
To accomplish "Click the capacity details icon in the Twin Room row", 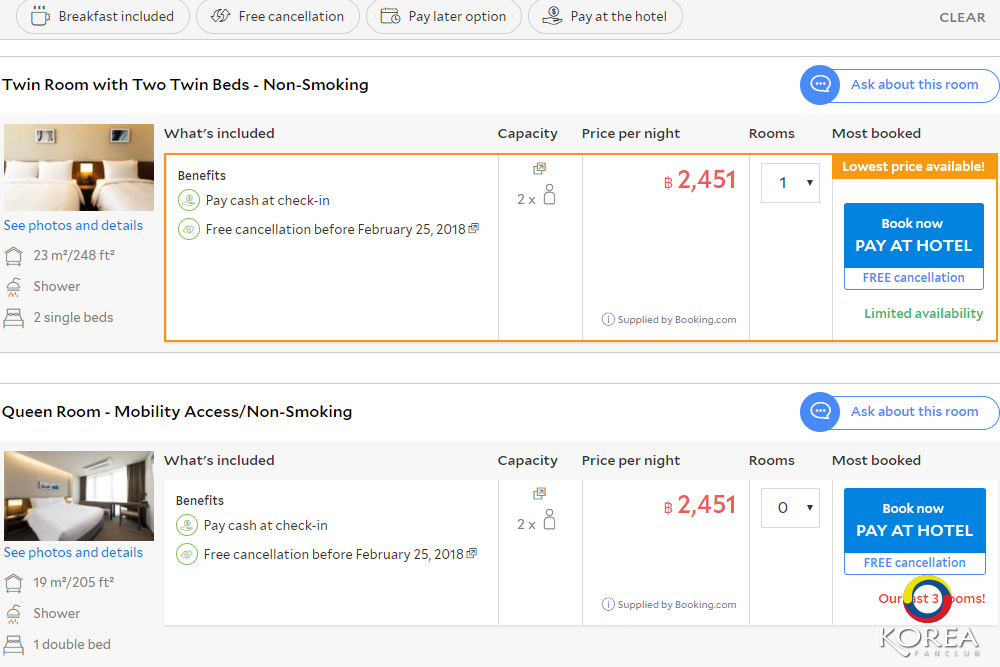I will tap(540, 169).
